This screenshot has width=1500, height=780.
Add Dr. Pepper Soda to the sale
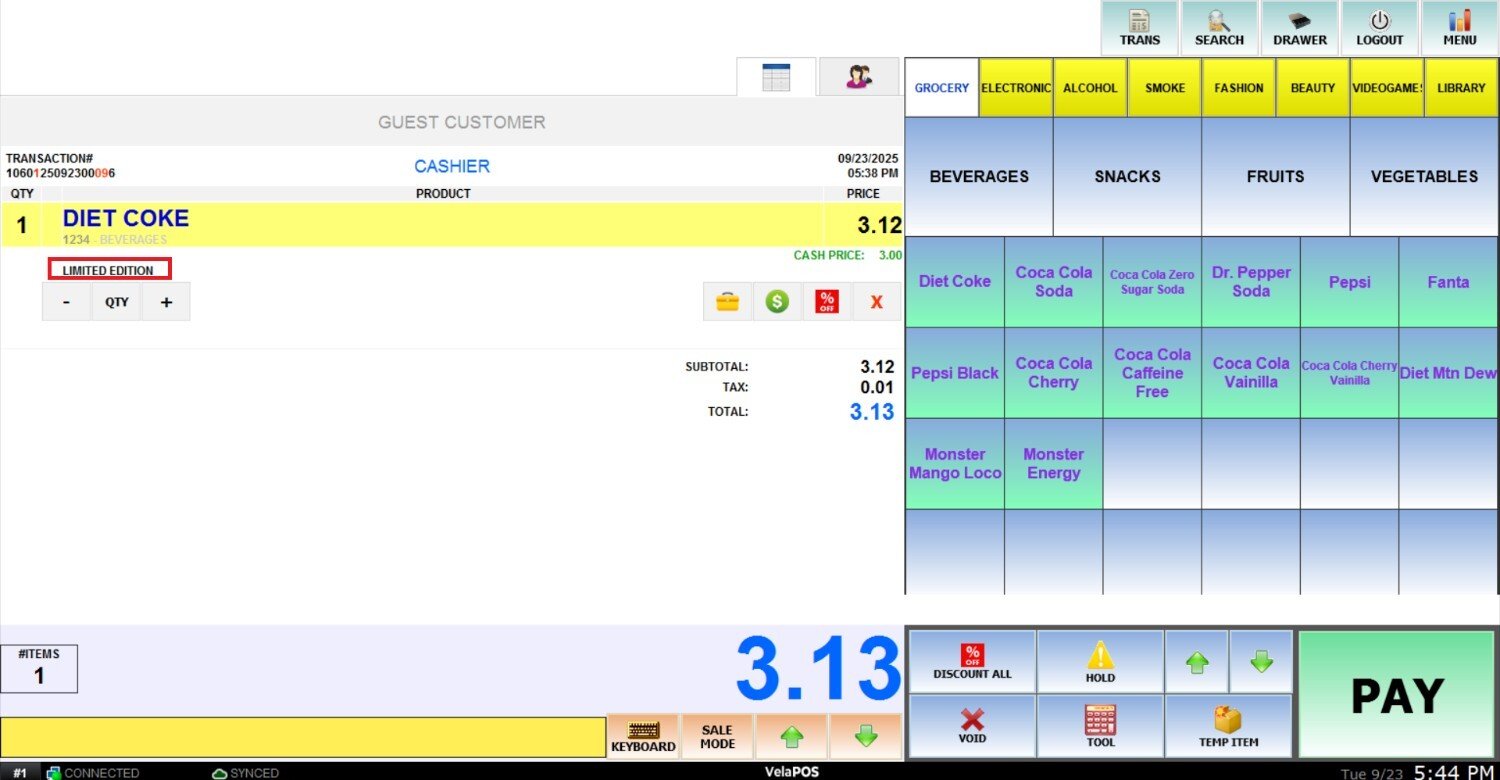tap(1251, 282)
